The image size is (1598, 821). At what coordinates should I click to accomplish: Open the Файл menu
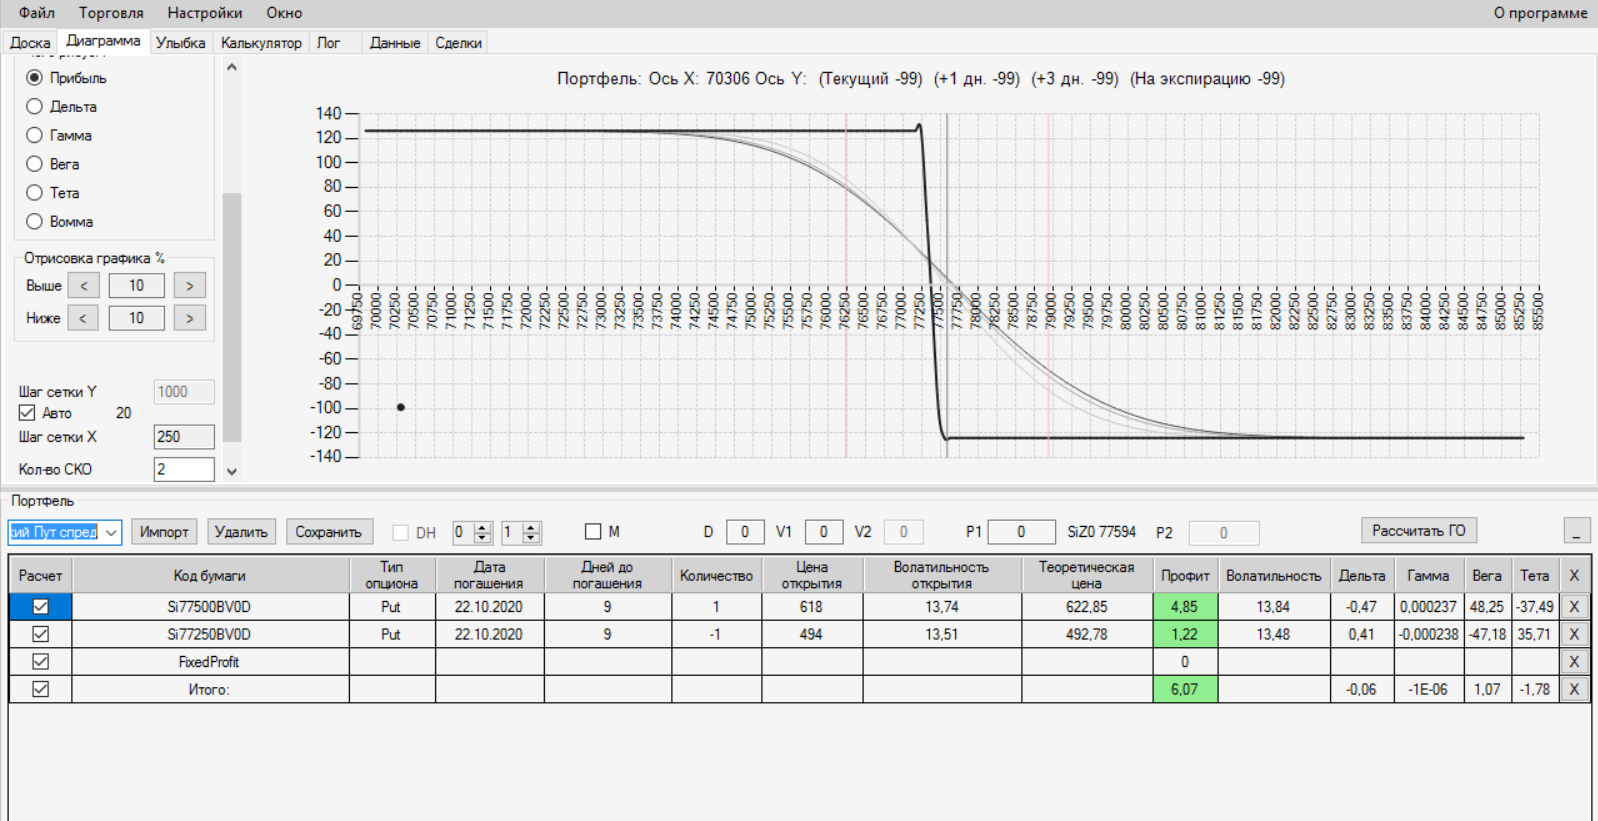point(37,13)
